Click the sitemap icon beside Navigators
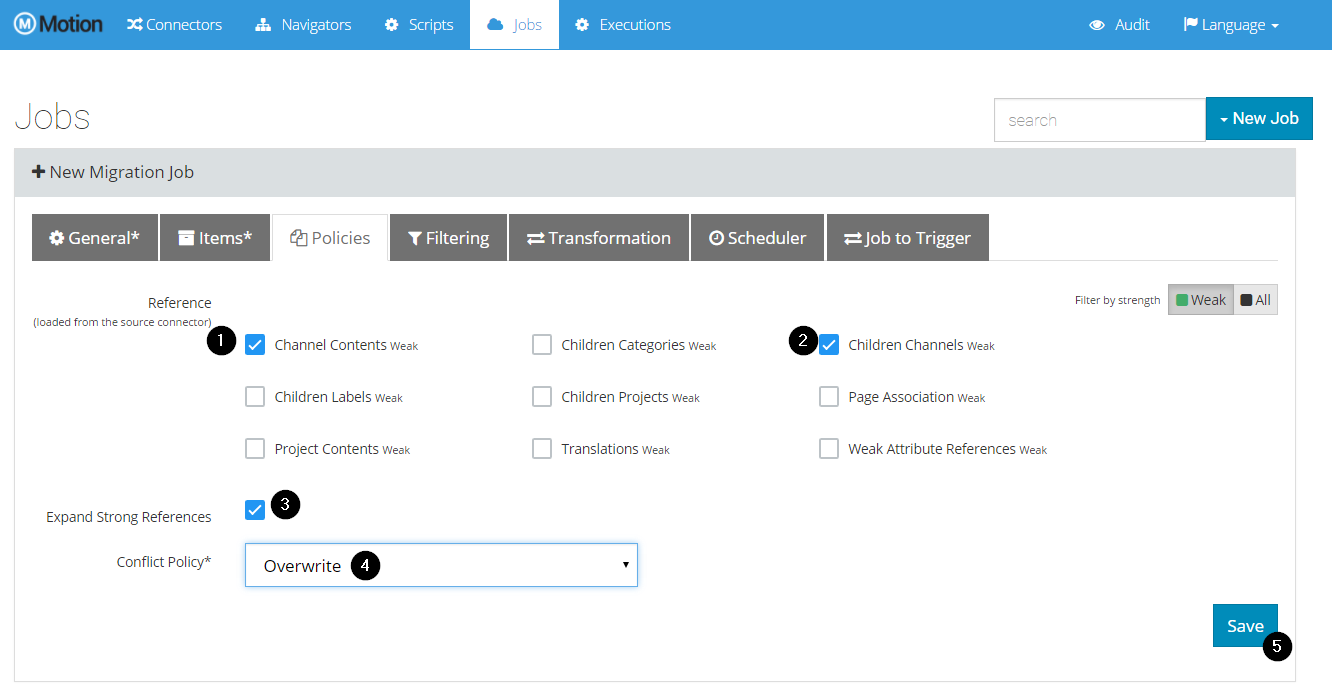Screen dimensions: 1332x694 [x=263, y=24]
